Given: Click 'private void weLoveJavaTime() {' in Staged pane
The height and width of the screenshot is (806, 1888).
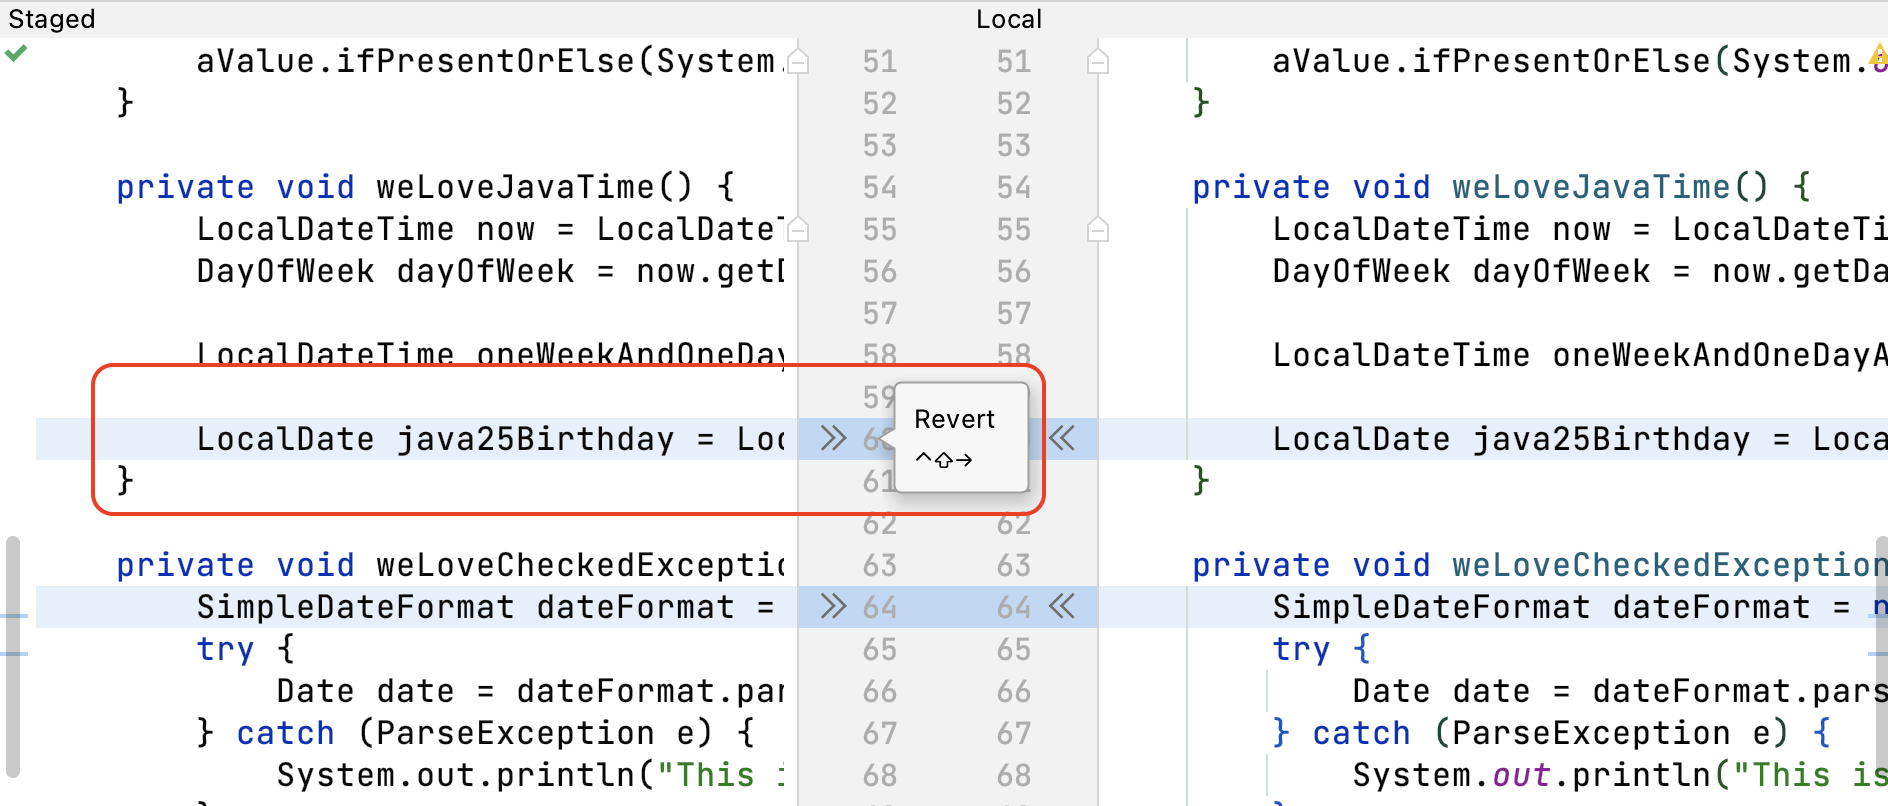Looking at the screenshot, I should tap(426, 187).
